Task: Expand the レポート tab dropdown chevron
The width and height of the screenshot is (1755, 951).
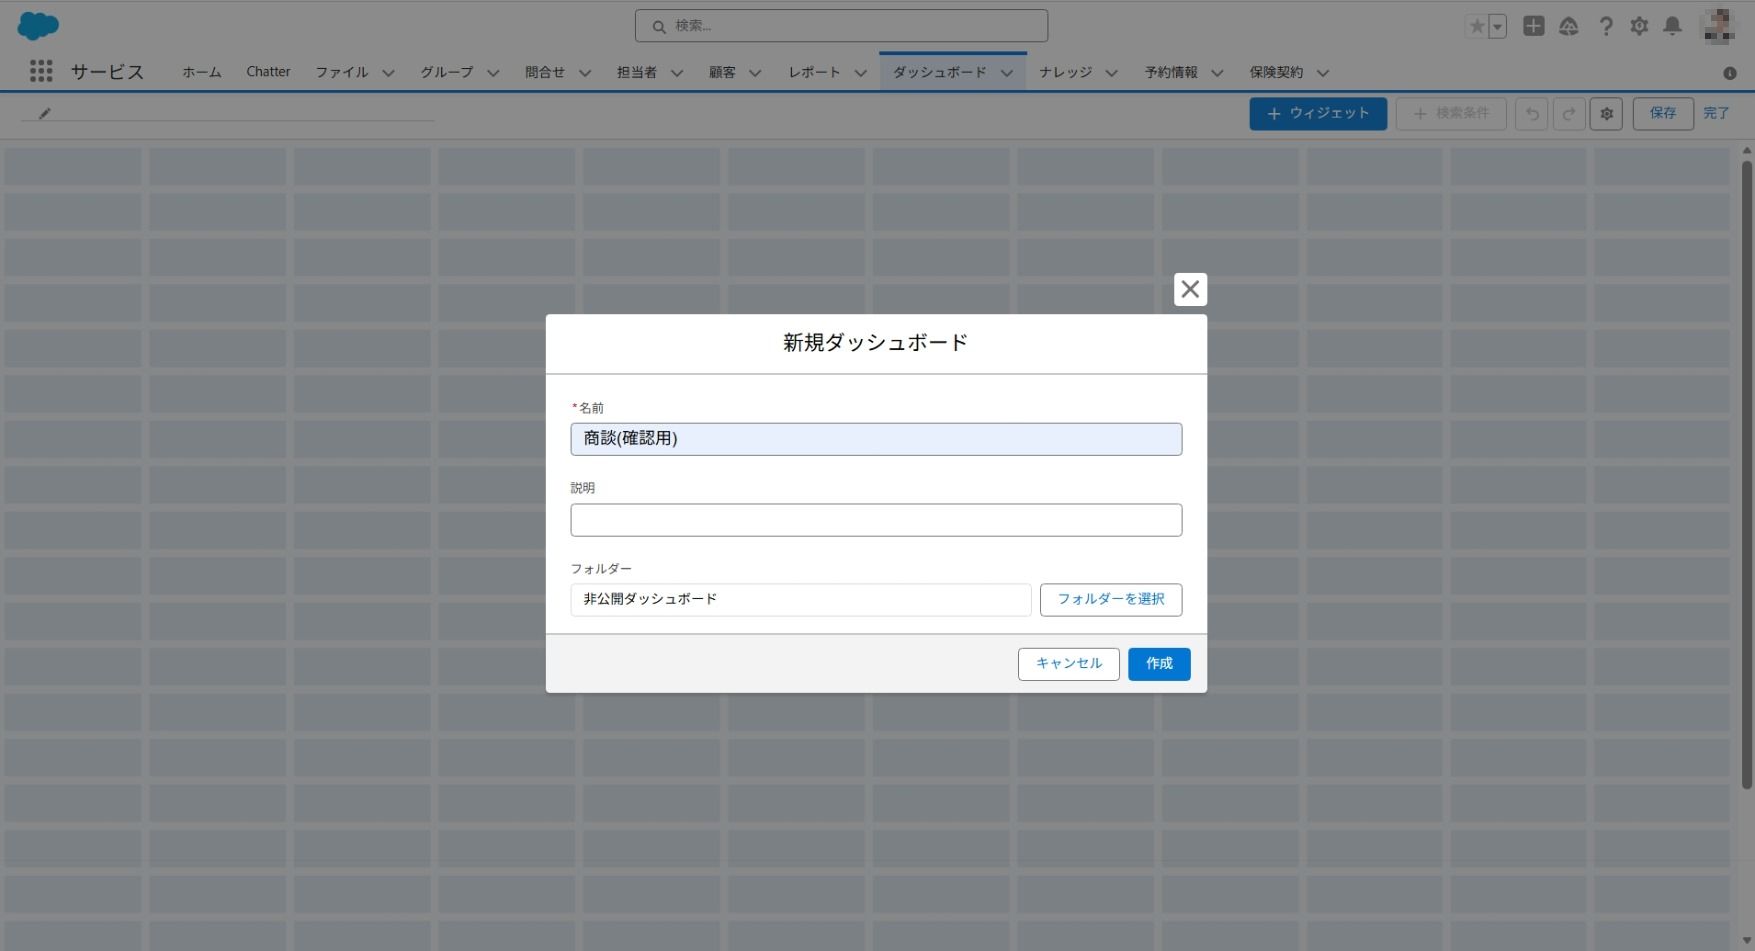Action: point(860,73)
